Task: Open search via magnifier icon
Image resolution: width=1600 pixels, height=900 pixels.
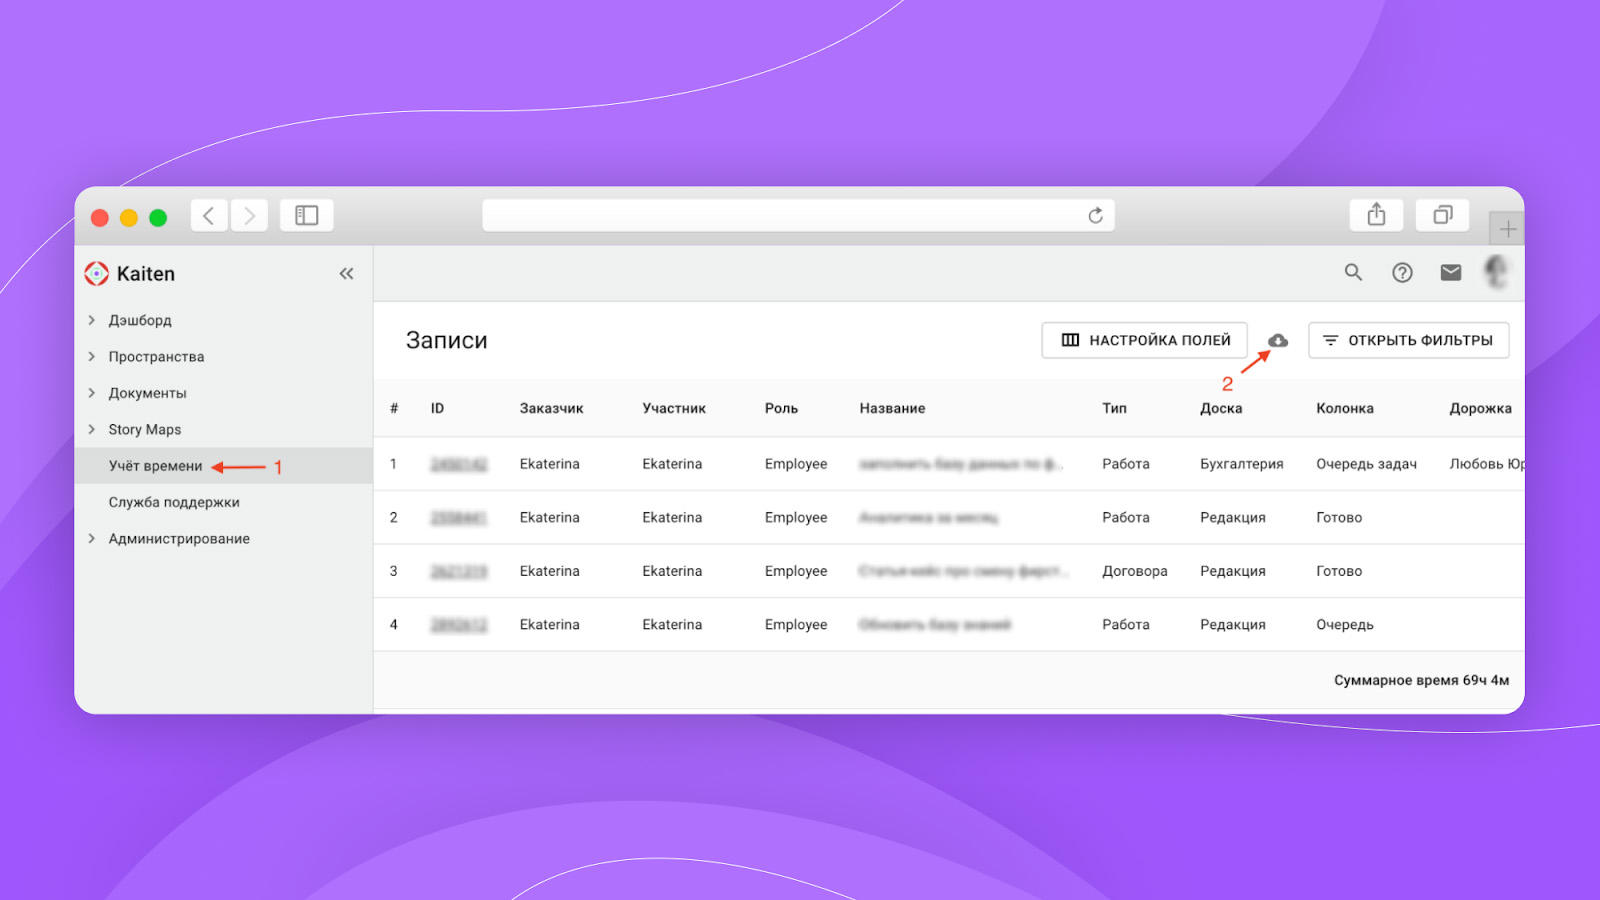Action: tap(1353, 272)
